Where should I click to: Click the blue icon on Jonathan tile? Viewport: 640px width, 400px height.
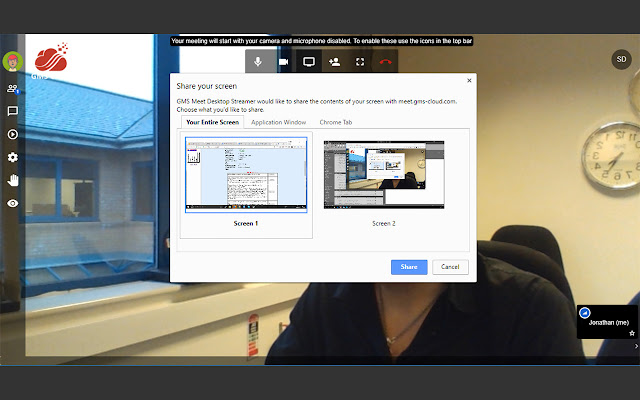(584, 313)
